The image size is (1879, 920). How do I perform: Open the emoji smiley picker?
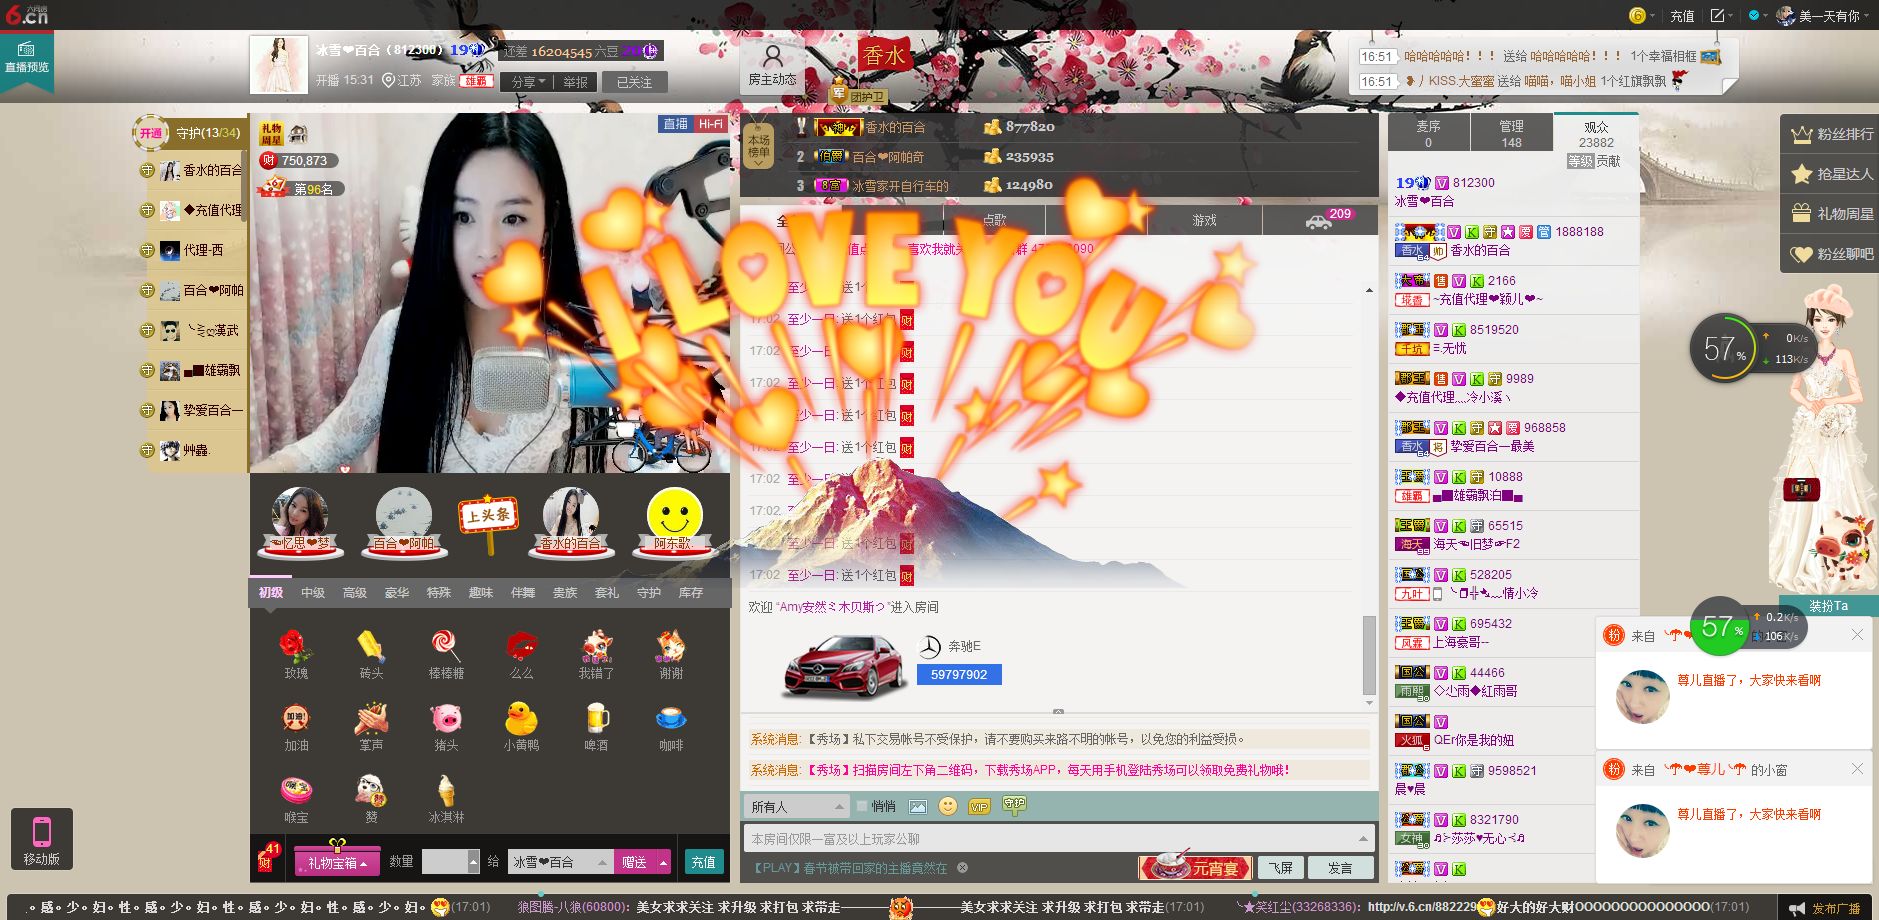tap(948, 806)
